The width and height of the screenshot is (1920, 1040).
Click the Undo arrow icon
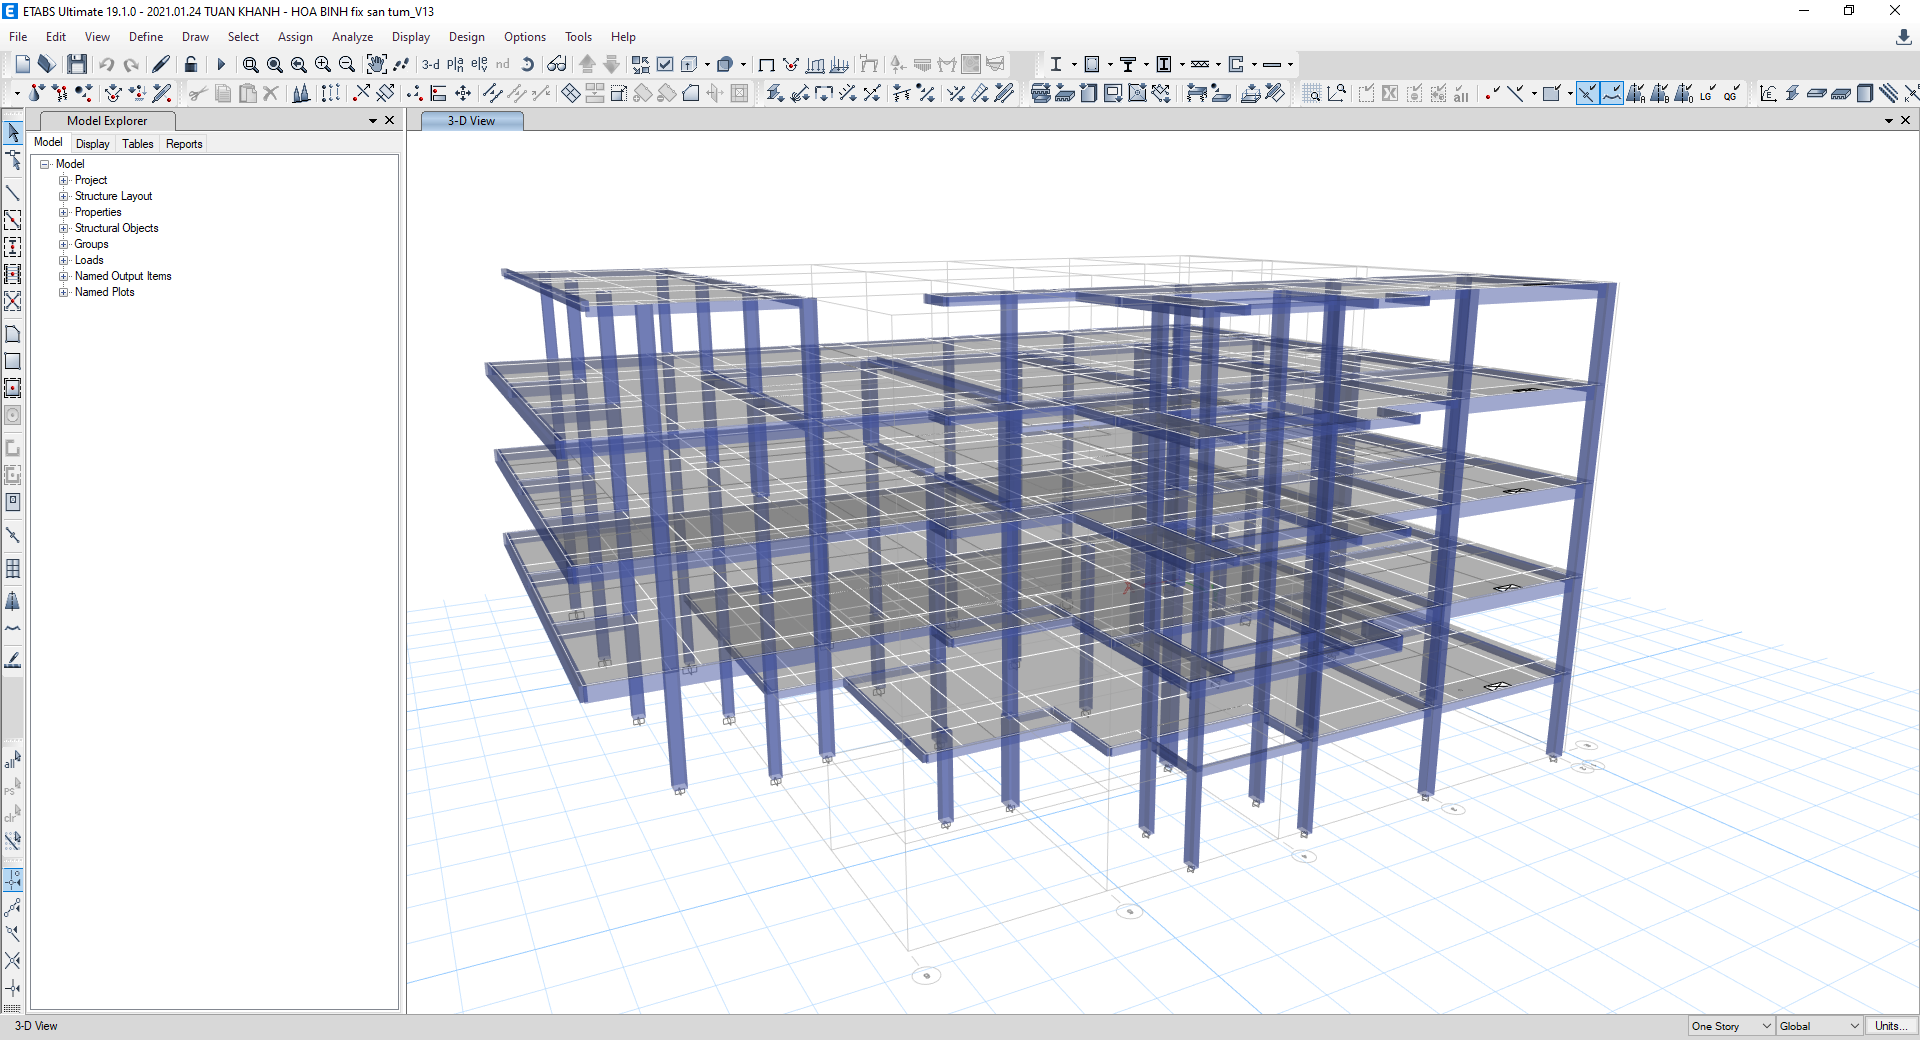(106, 64)
